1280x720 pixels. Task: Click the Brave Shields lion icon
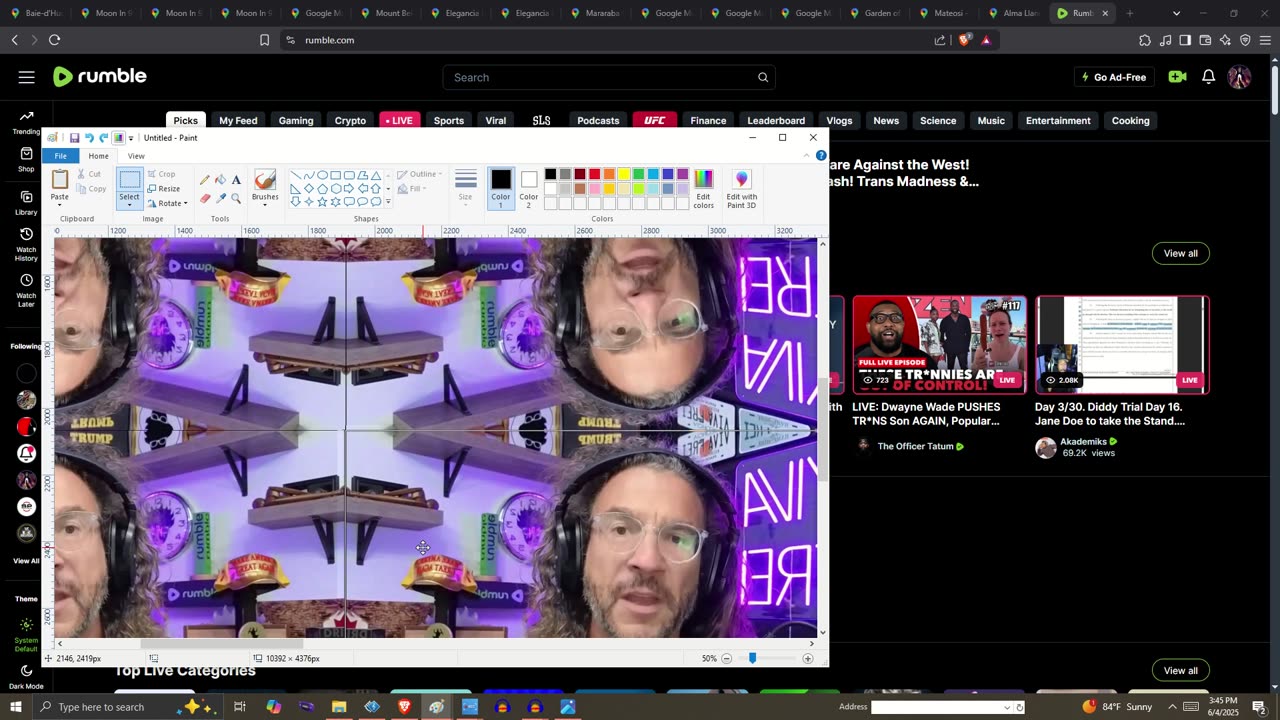(x=964, y=40)
